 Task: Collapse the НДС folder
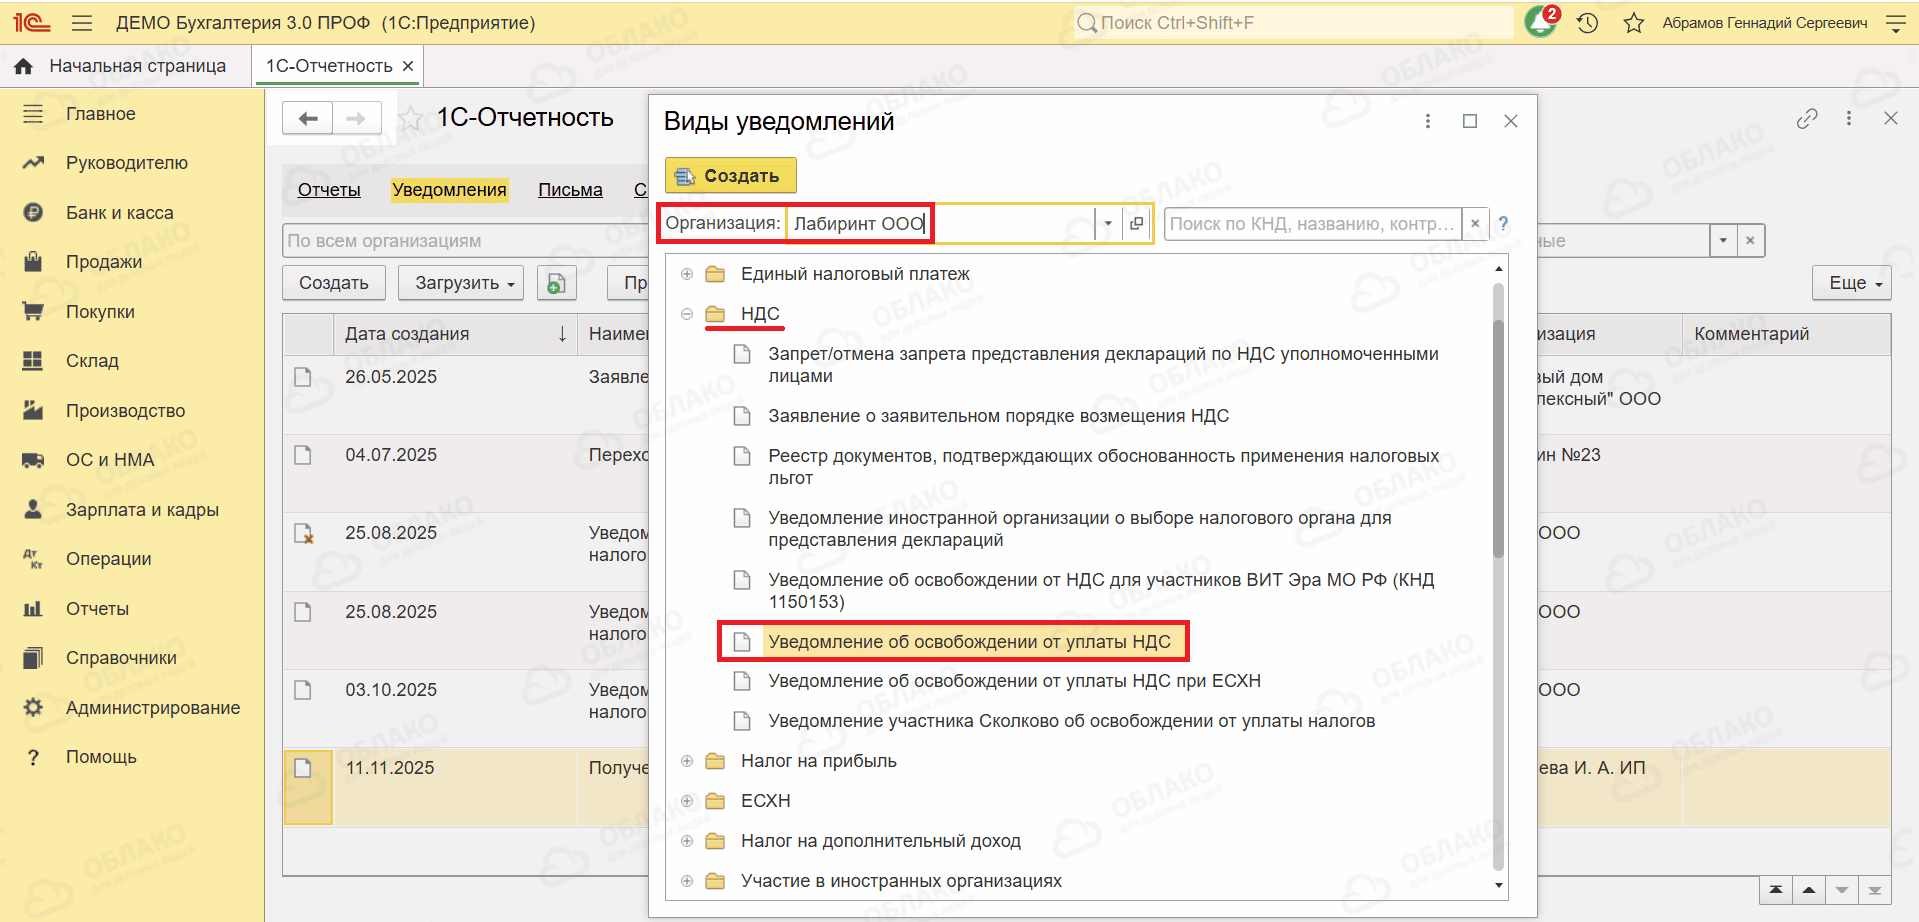pos(687,314)
